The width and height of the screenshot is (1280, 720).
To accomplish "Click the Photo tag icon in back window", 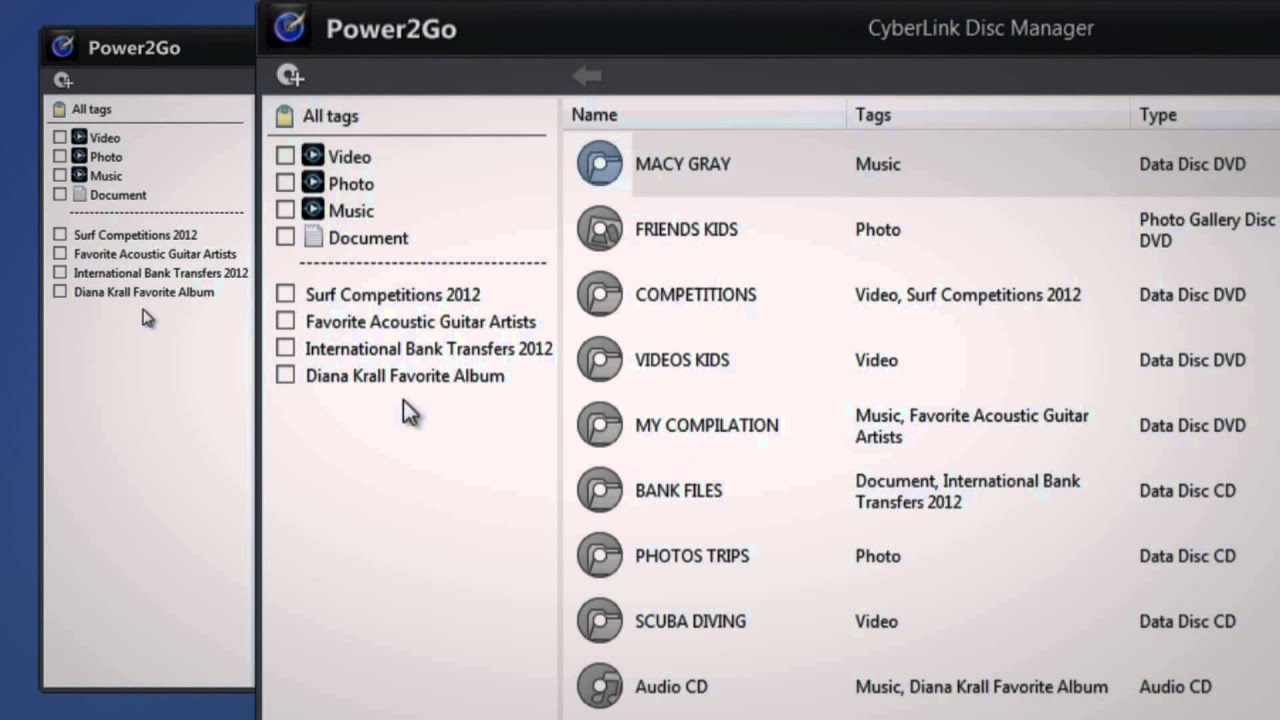I will 79,156.
